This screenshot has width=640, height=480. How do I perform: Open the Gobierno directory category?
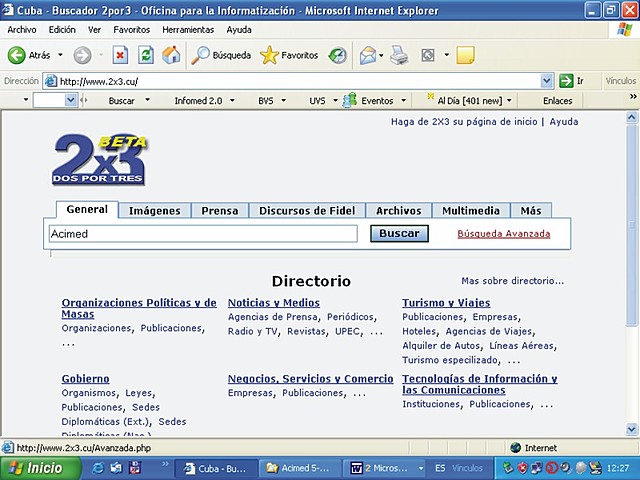85,379
